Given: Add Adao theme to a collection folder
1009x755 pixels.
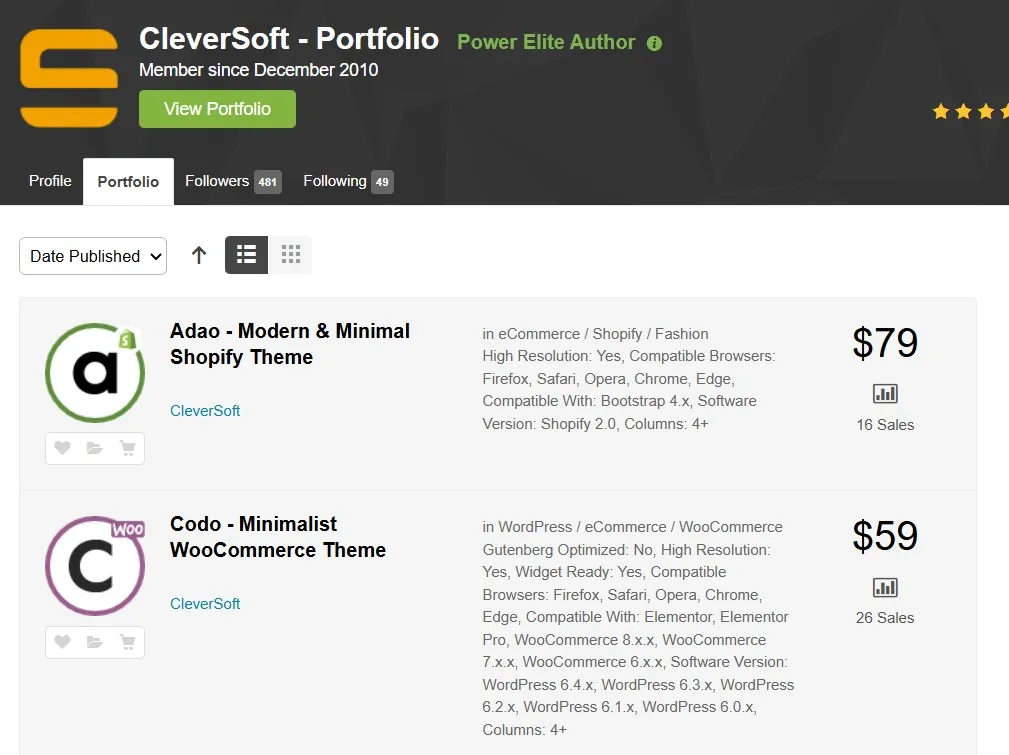Looking at the screenshot, I should click(x=95, y=449).
